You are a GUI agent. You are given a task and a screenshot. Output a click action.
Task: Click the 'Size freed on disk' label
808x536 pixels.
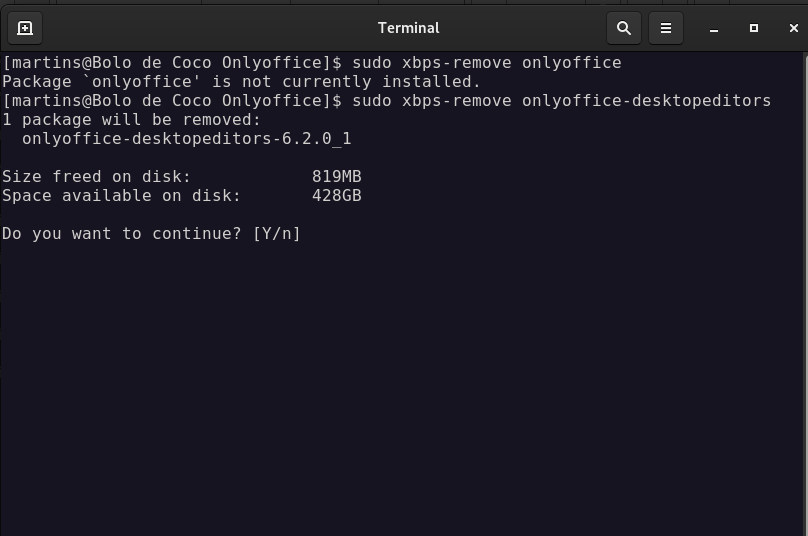pos(96,177)
